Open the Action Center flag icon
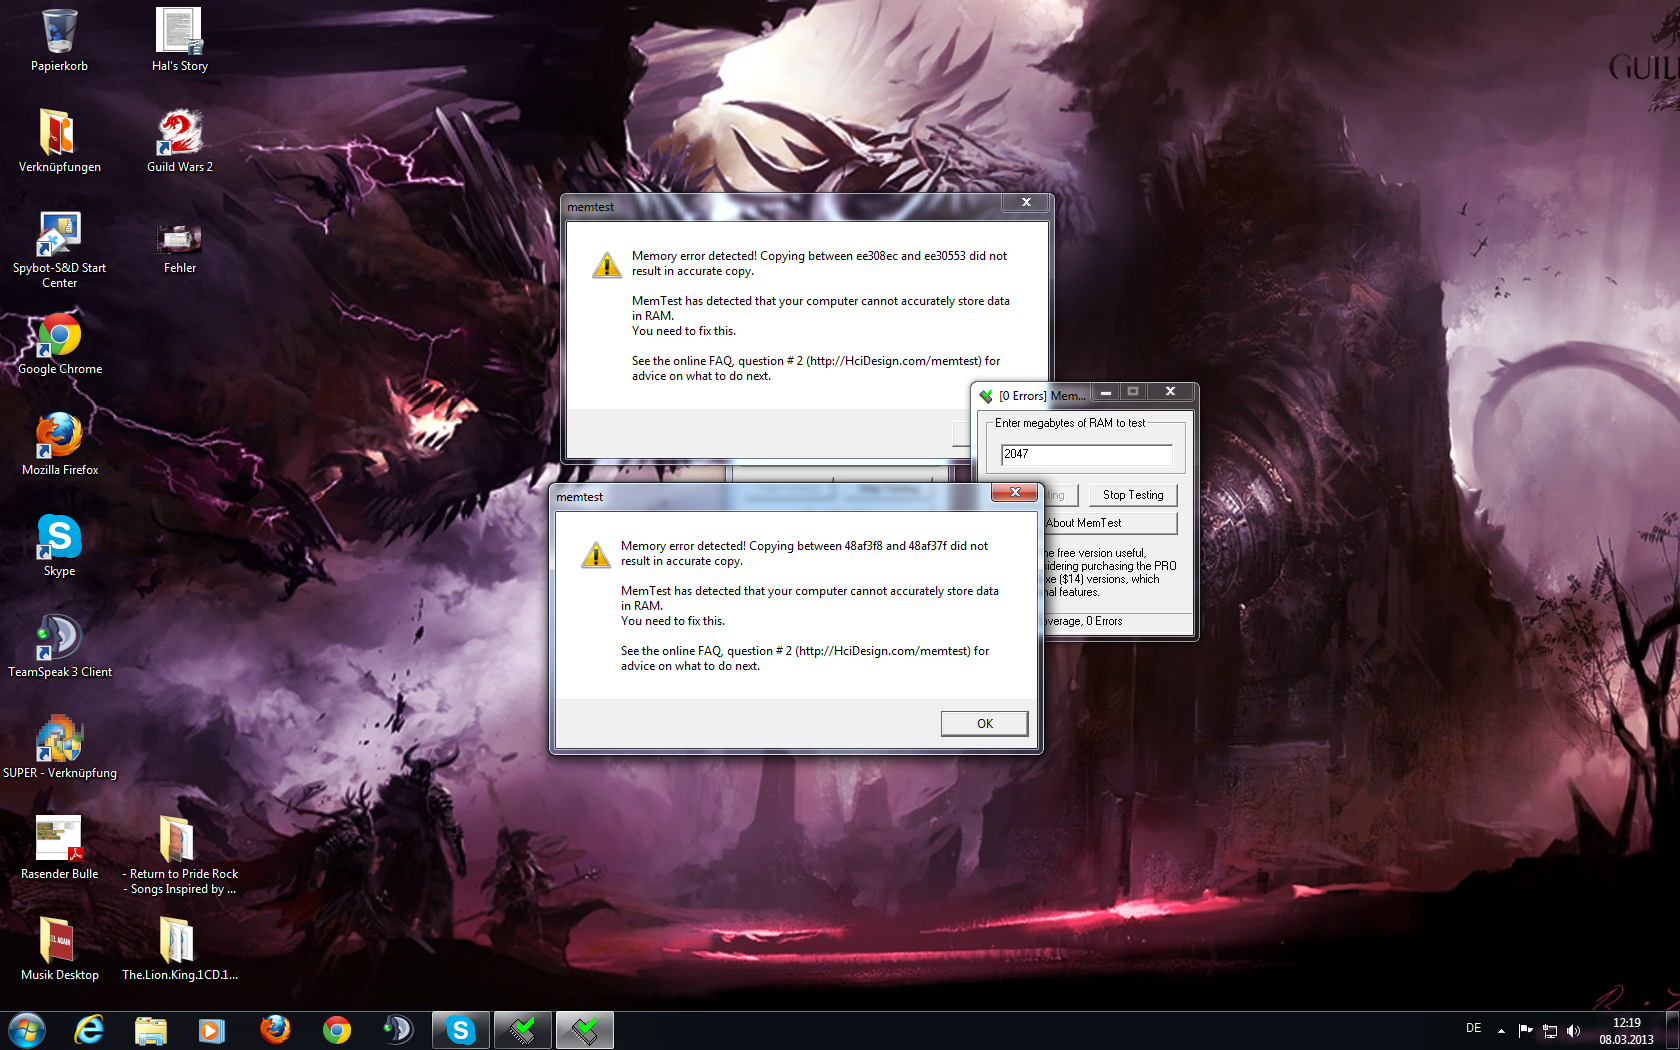Image resolution: width=1680 pixels, height=1050 pixels. (x=1525, y=1030)
